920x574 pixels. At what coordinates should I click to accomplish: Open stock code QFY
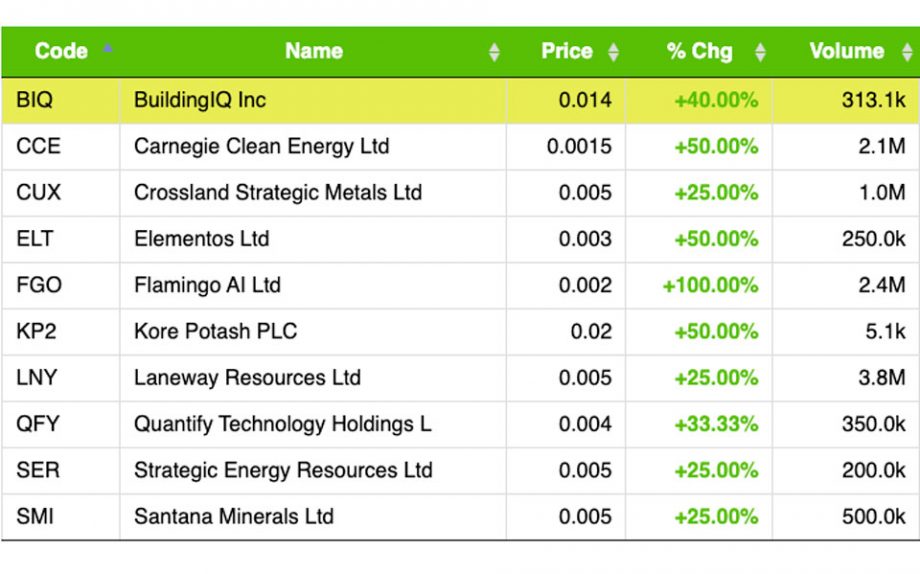click(38, 424)
